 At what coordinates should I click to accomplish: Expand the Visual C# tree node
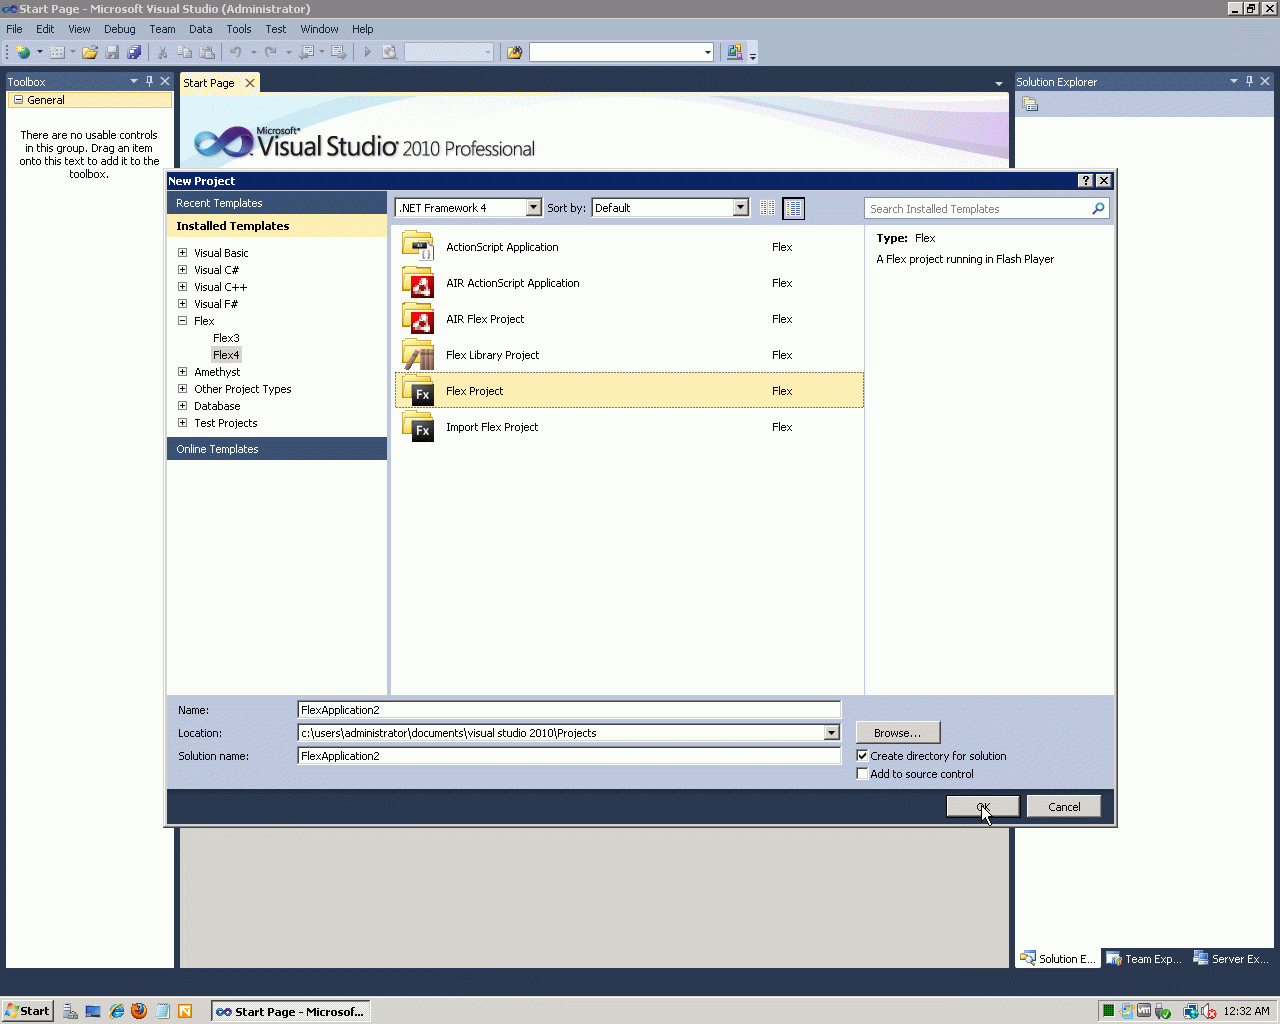pos(182,270)
